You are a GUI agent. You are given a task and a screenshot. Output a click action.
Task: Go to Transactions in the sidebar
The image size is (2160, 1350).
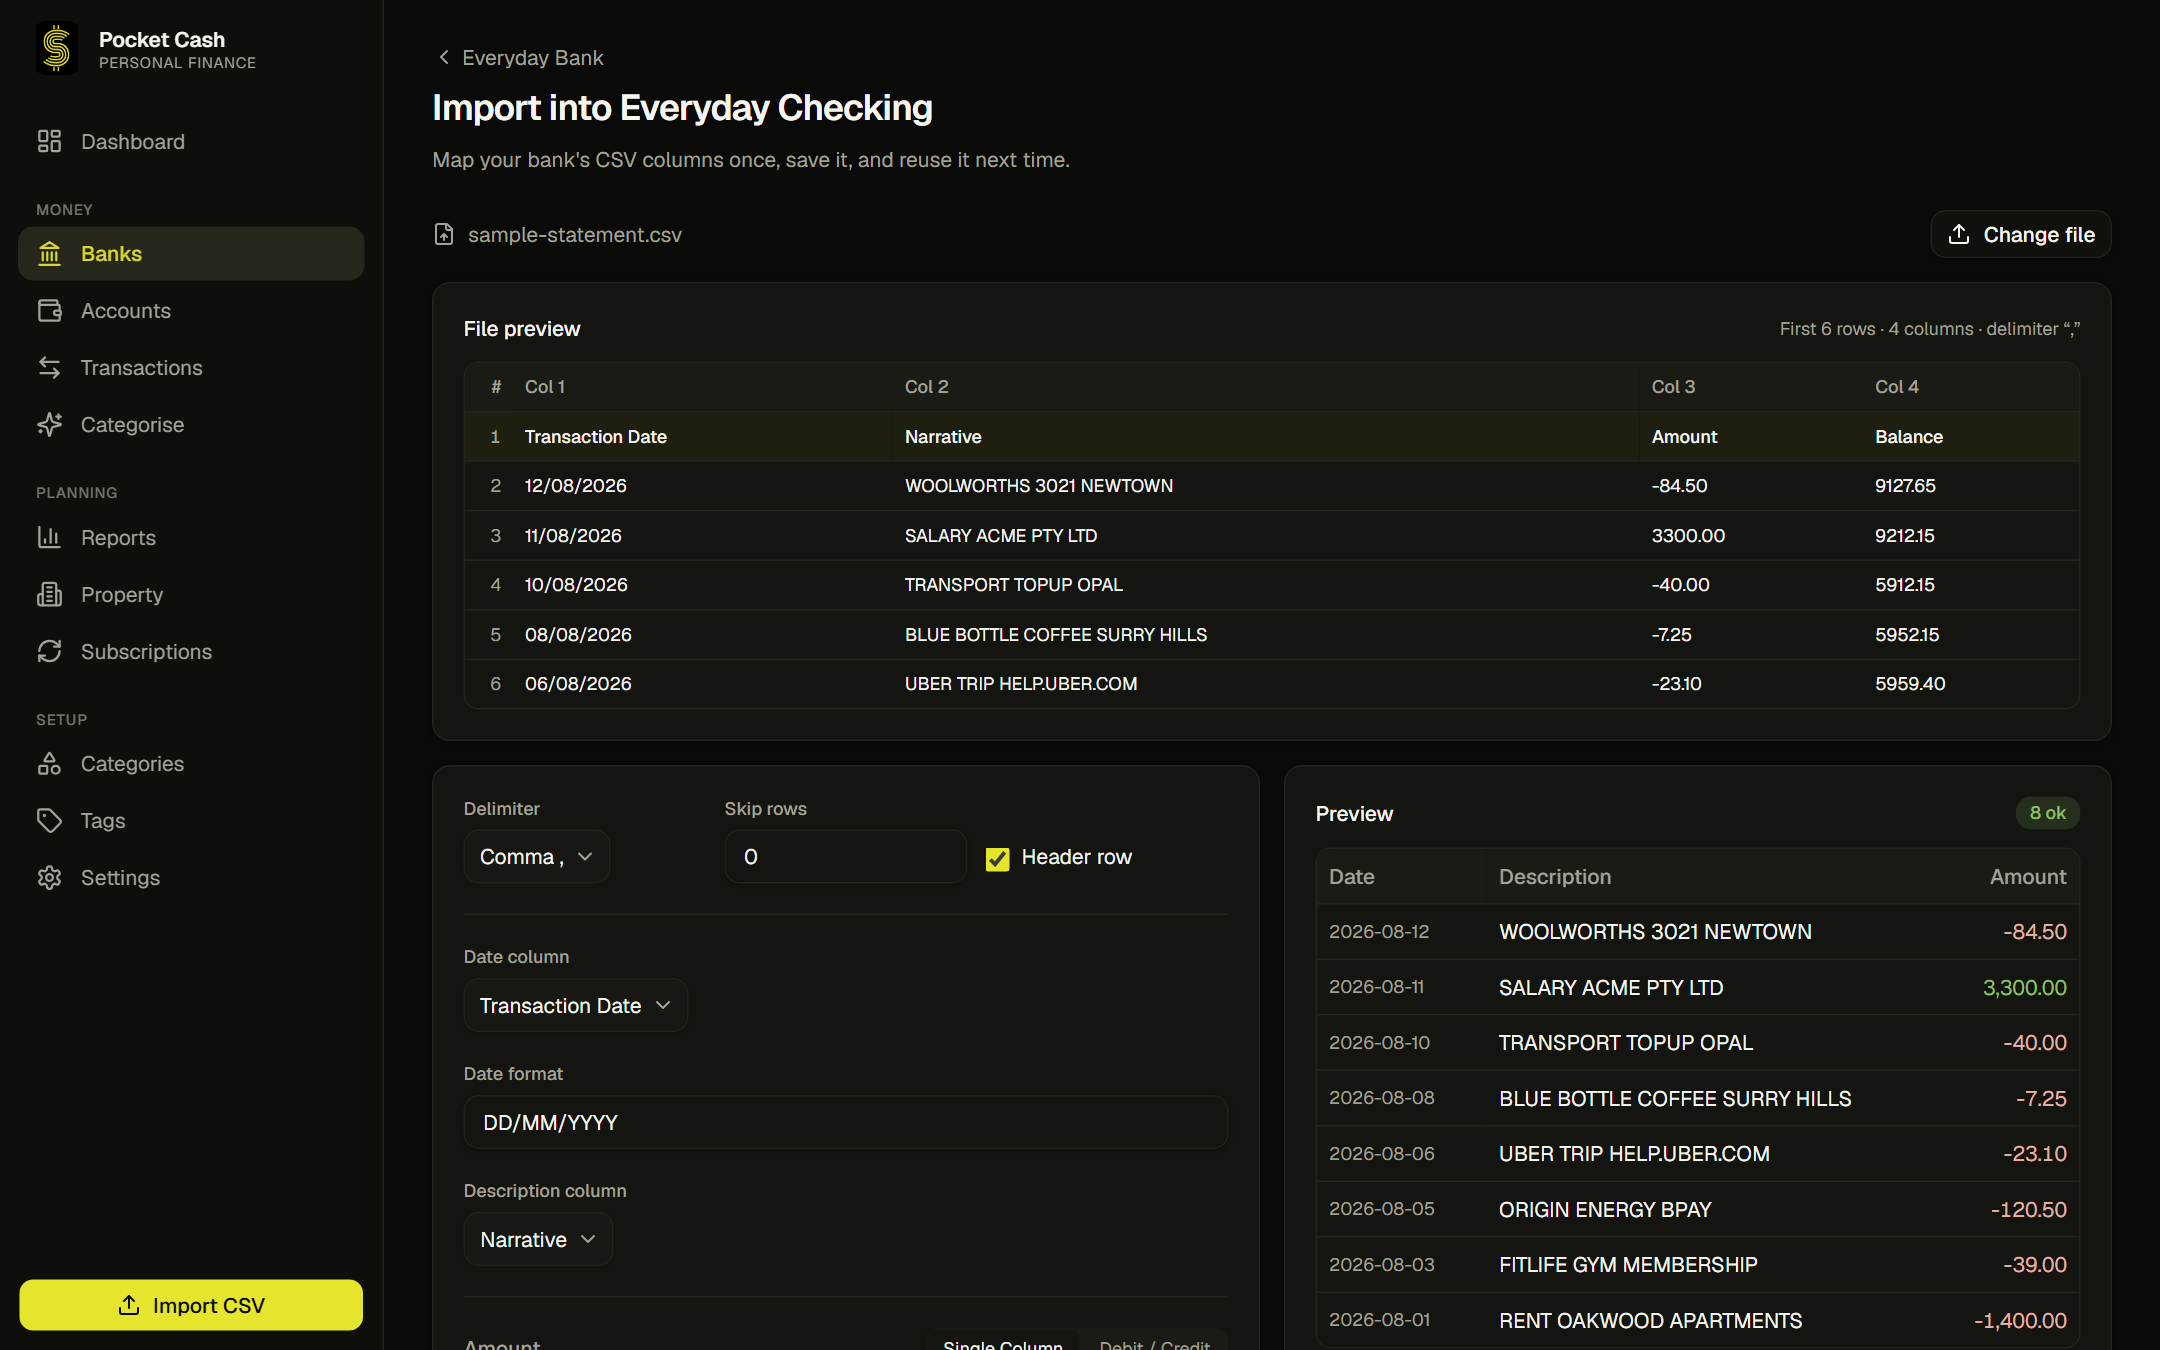pyautogui.click(x=191, y=367)
